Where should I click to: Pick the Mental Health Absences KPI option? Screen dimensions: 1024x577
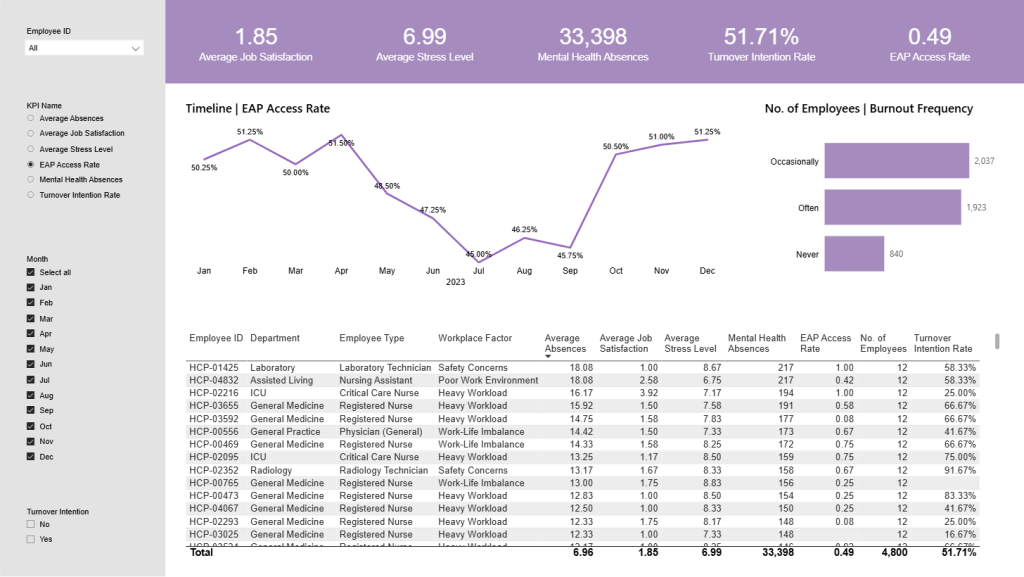(x=31, y=179)
